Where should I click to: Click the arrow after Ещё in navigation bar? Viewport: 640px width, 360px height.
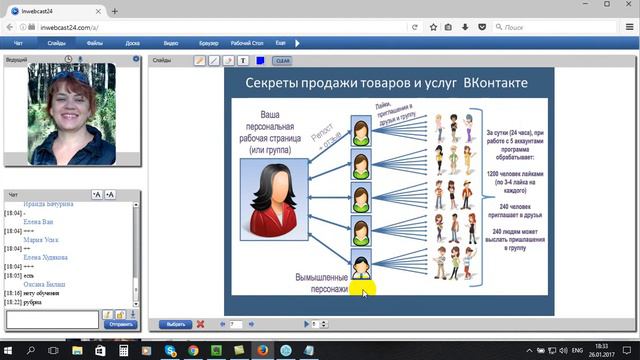[x=298, y=43]
